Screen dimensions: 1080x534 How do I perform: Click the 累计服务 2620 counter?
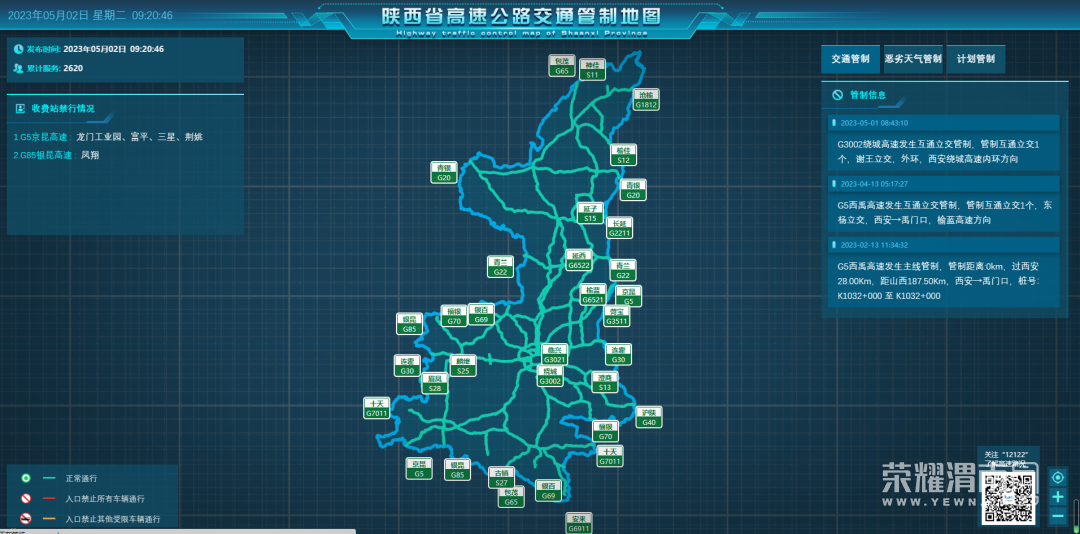coord(55,68)
